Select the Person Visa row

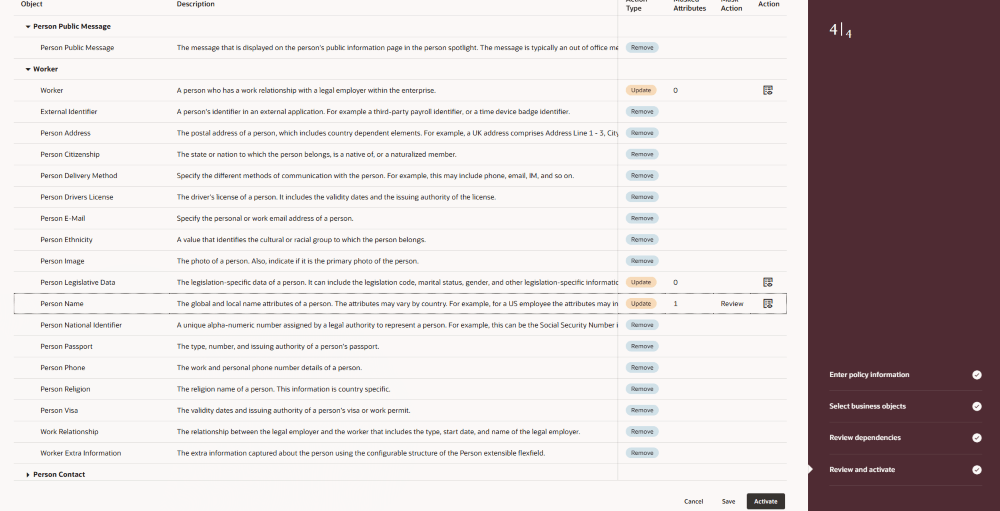400,410
